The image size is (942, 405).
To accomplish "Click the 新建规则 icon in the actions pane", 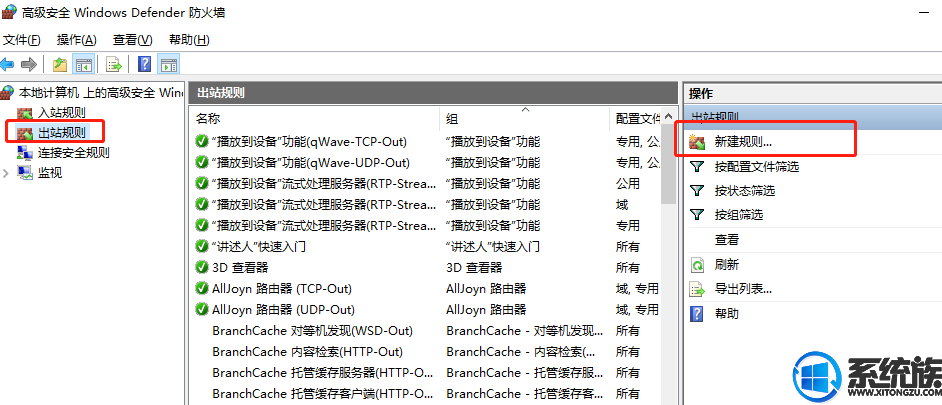I will pos(697,142).
